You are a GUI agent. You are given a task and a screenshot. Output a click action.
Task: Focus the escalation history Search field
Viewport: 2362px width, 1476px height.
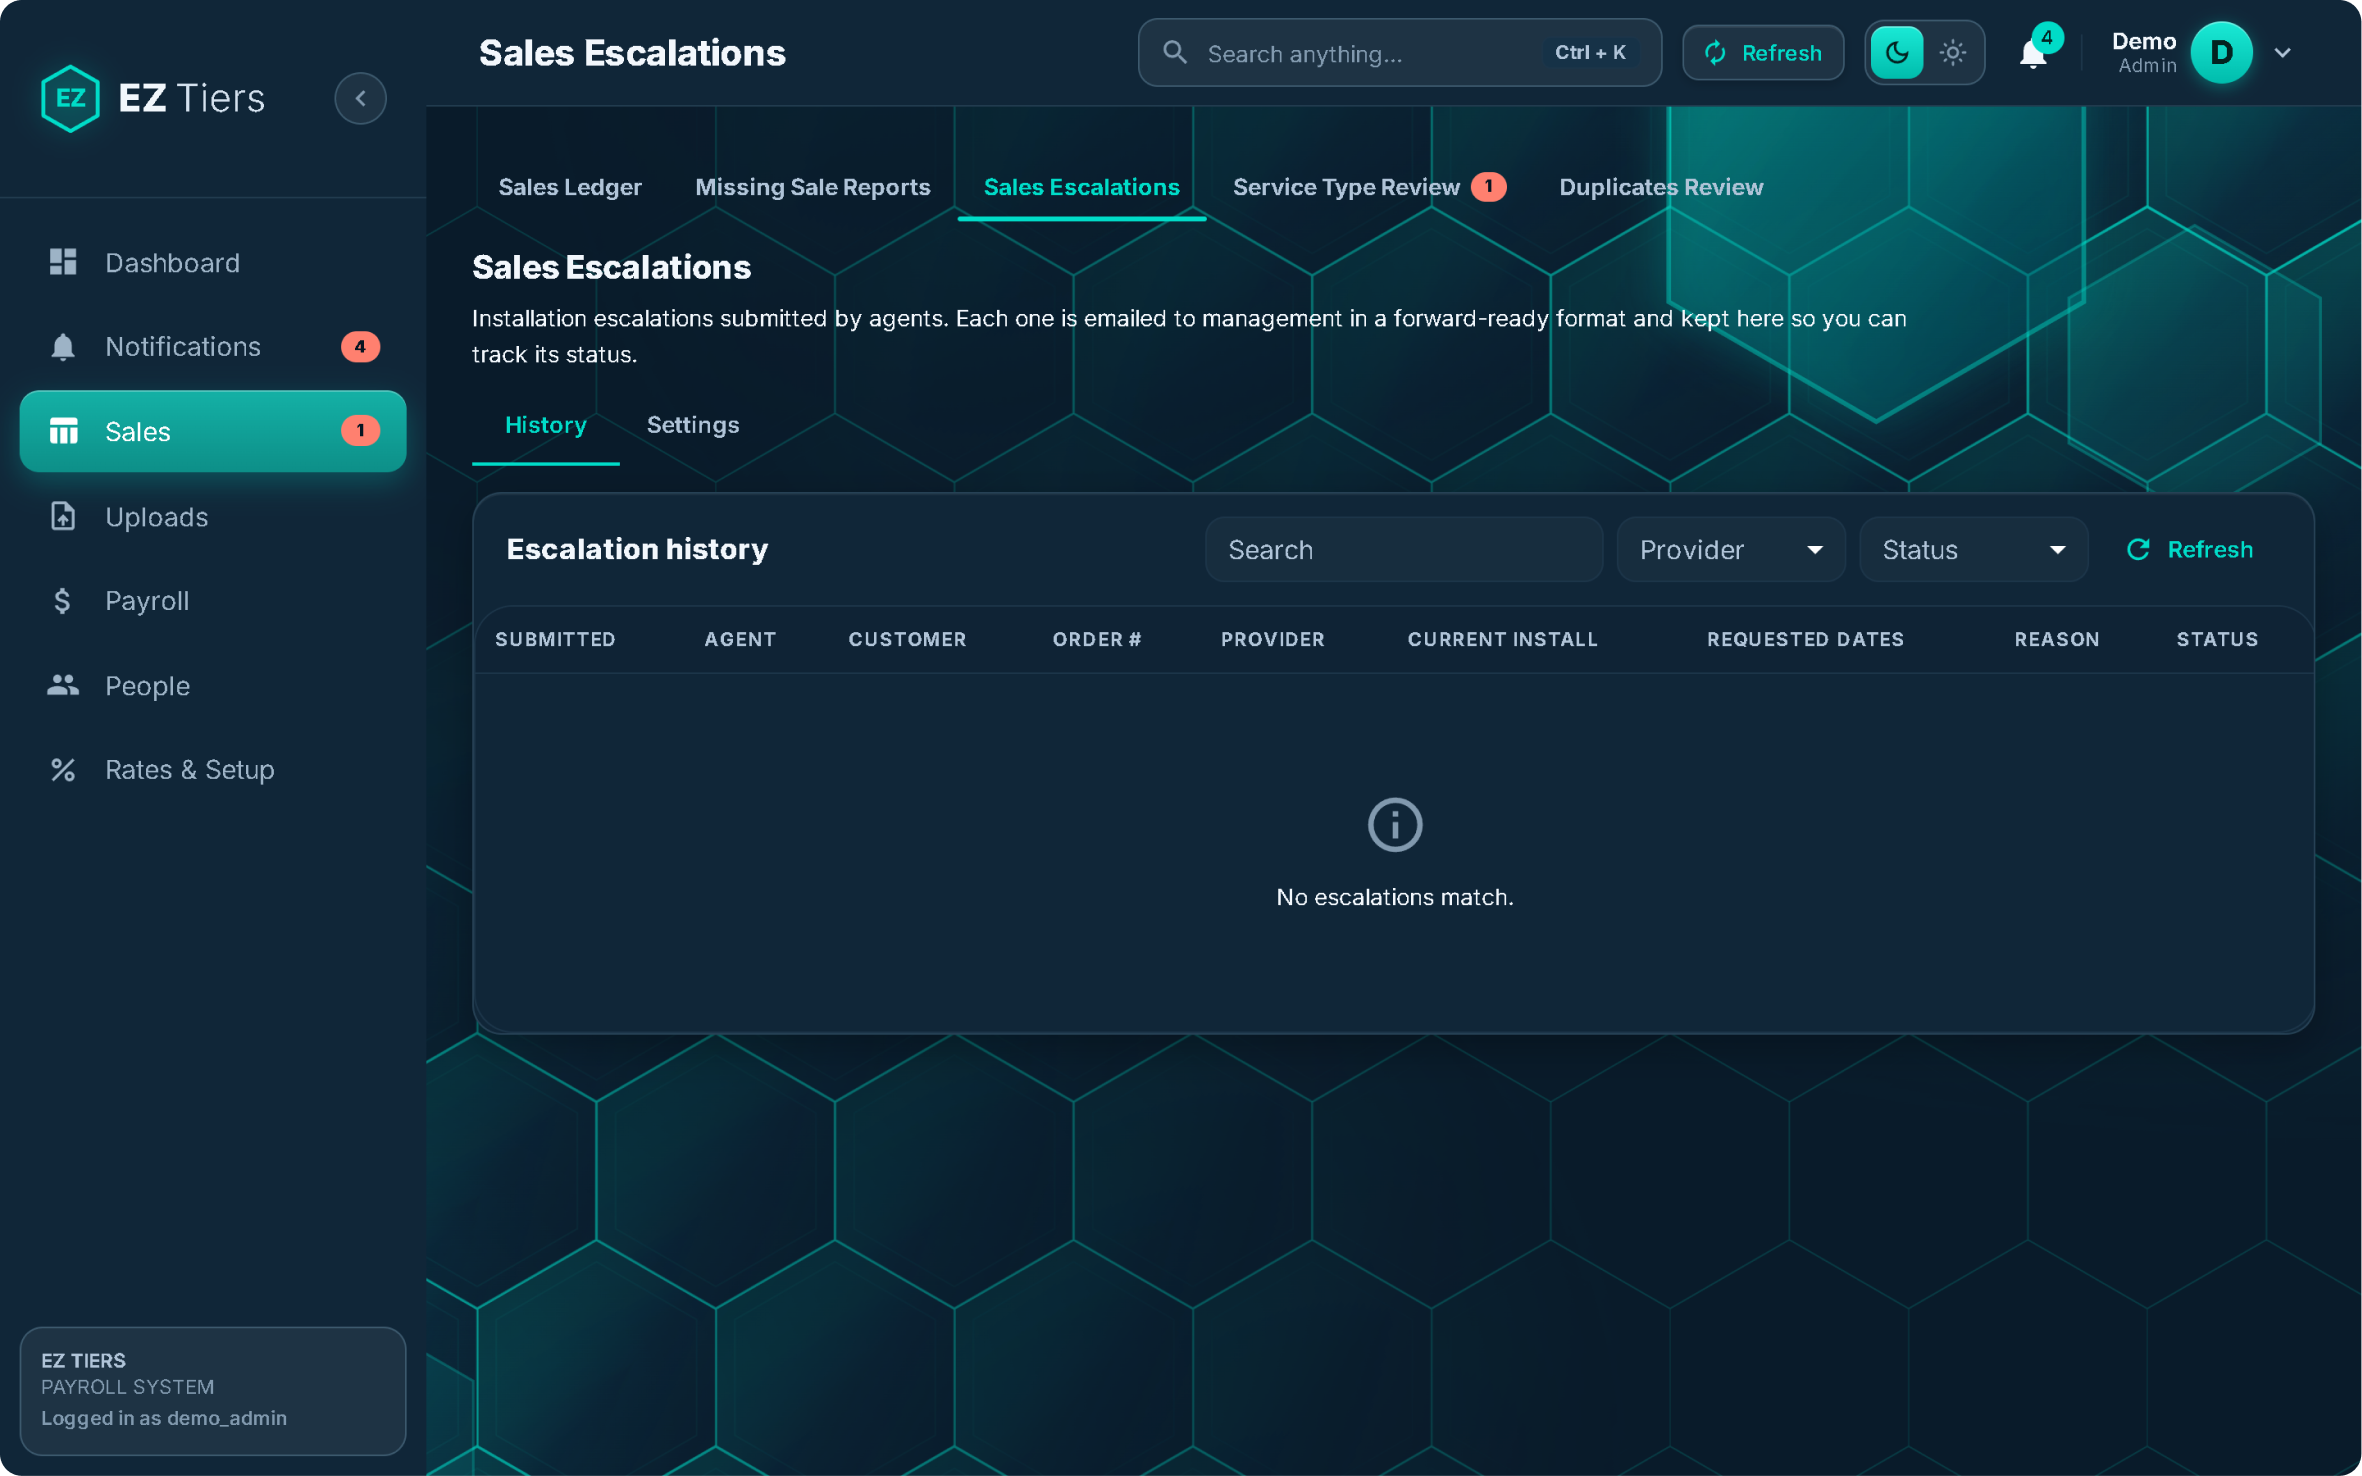coord(1403,549)
